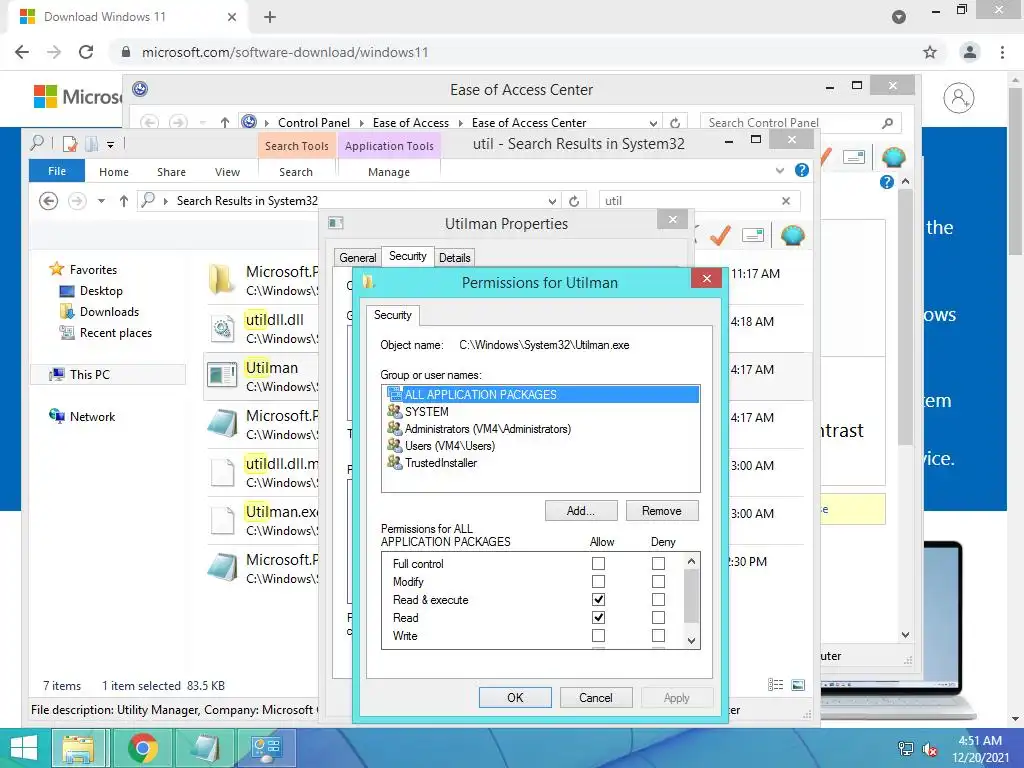
Task: Refresh the Explorer search results
Action: 574,201
